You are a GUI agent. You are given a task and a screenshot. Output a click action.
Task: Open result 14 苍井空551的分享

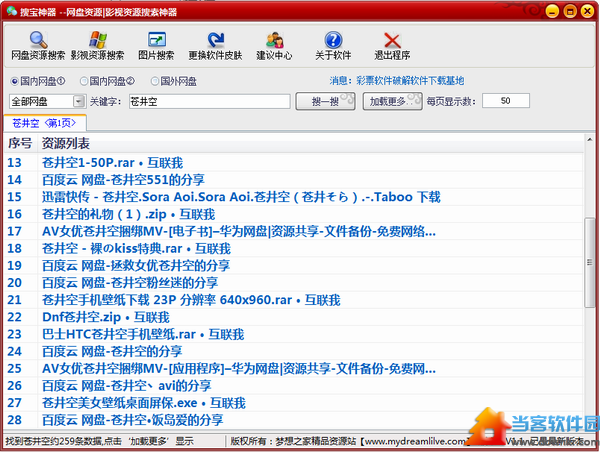[x=123, y=180]
